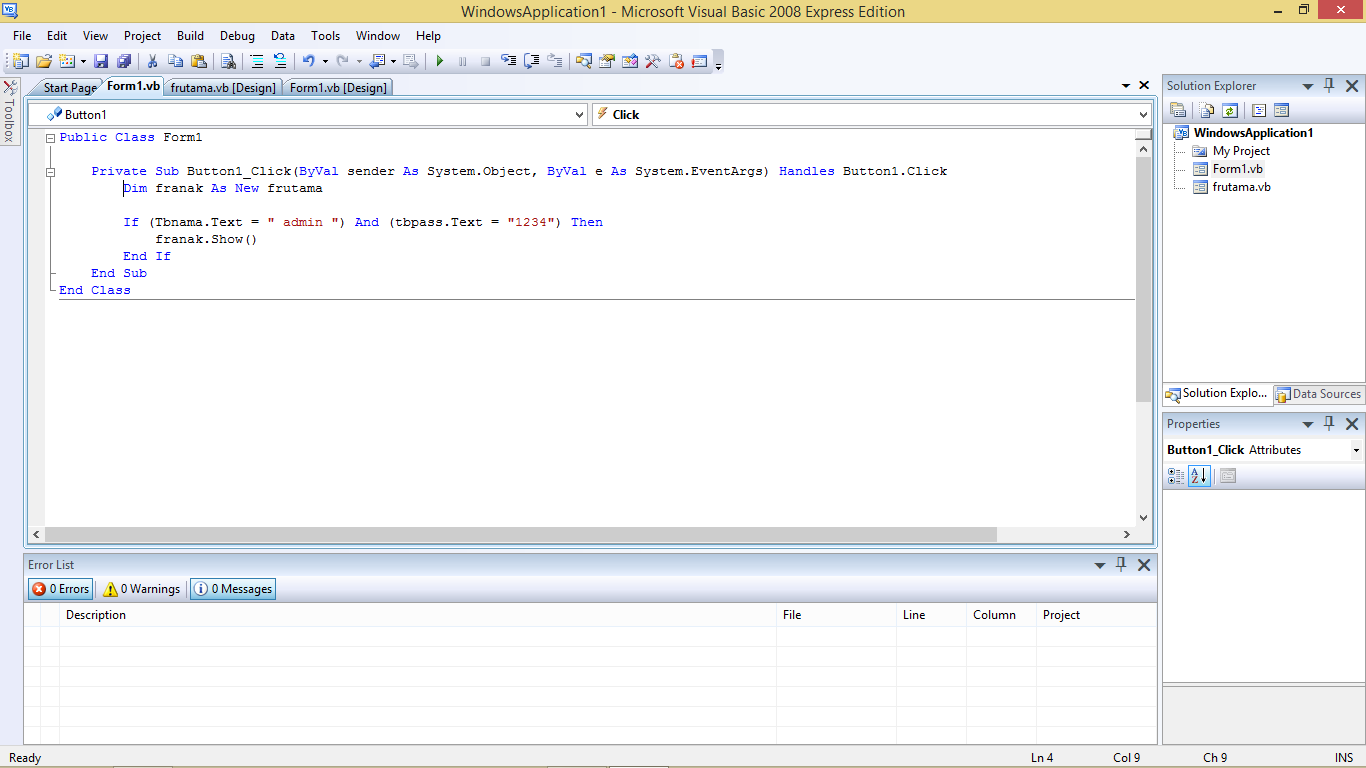Switch to the frutama.vb [Design] tab

(x=223, y=88)
